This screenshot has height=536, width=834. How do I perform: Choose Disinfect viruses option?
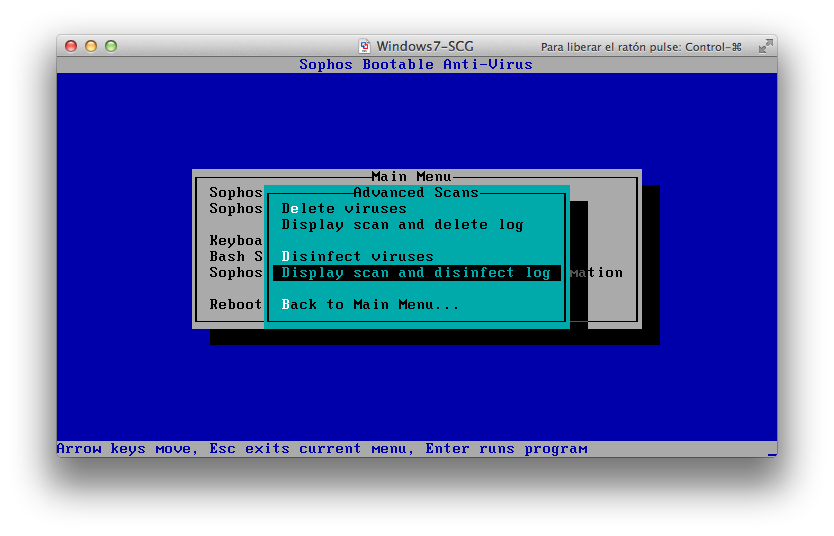coord(357,256)
